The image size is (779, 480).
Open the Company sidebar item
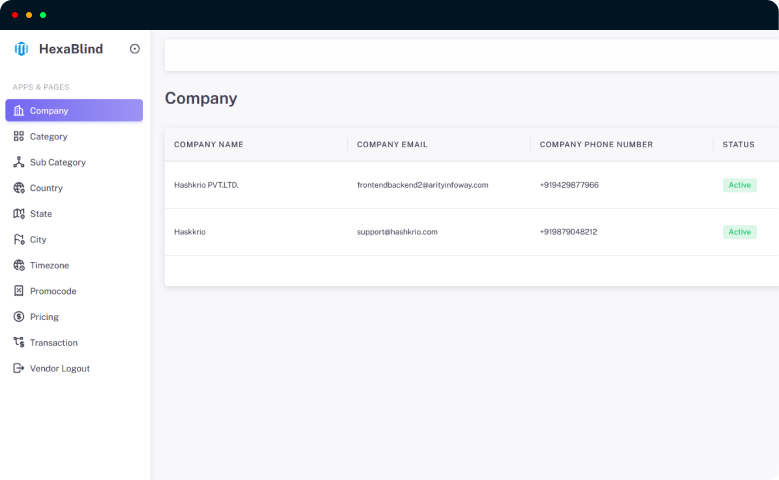tap(74, 111)
